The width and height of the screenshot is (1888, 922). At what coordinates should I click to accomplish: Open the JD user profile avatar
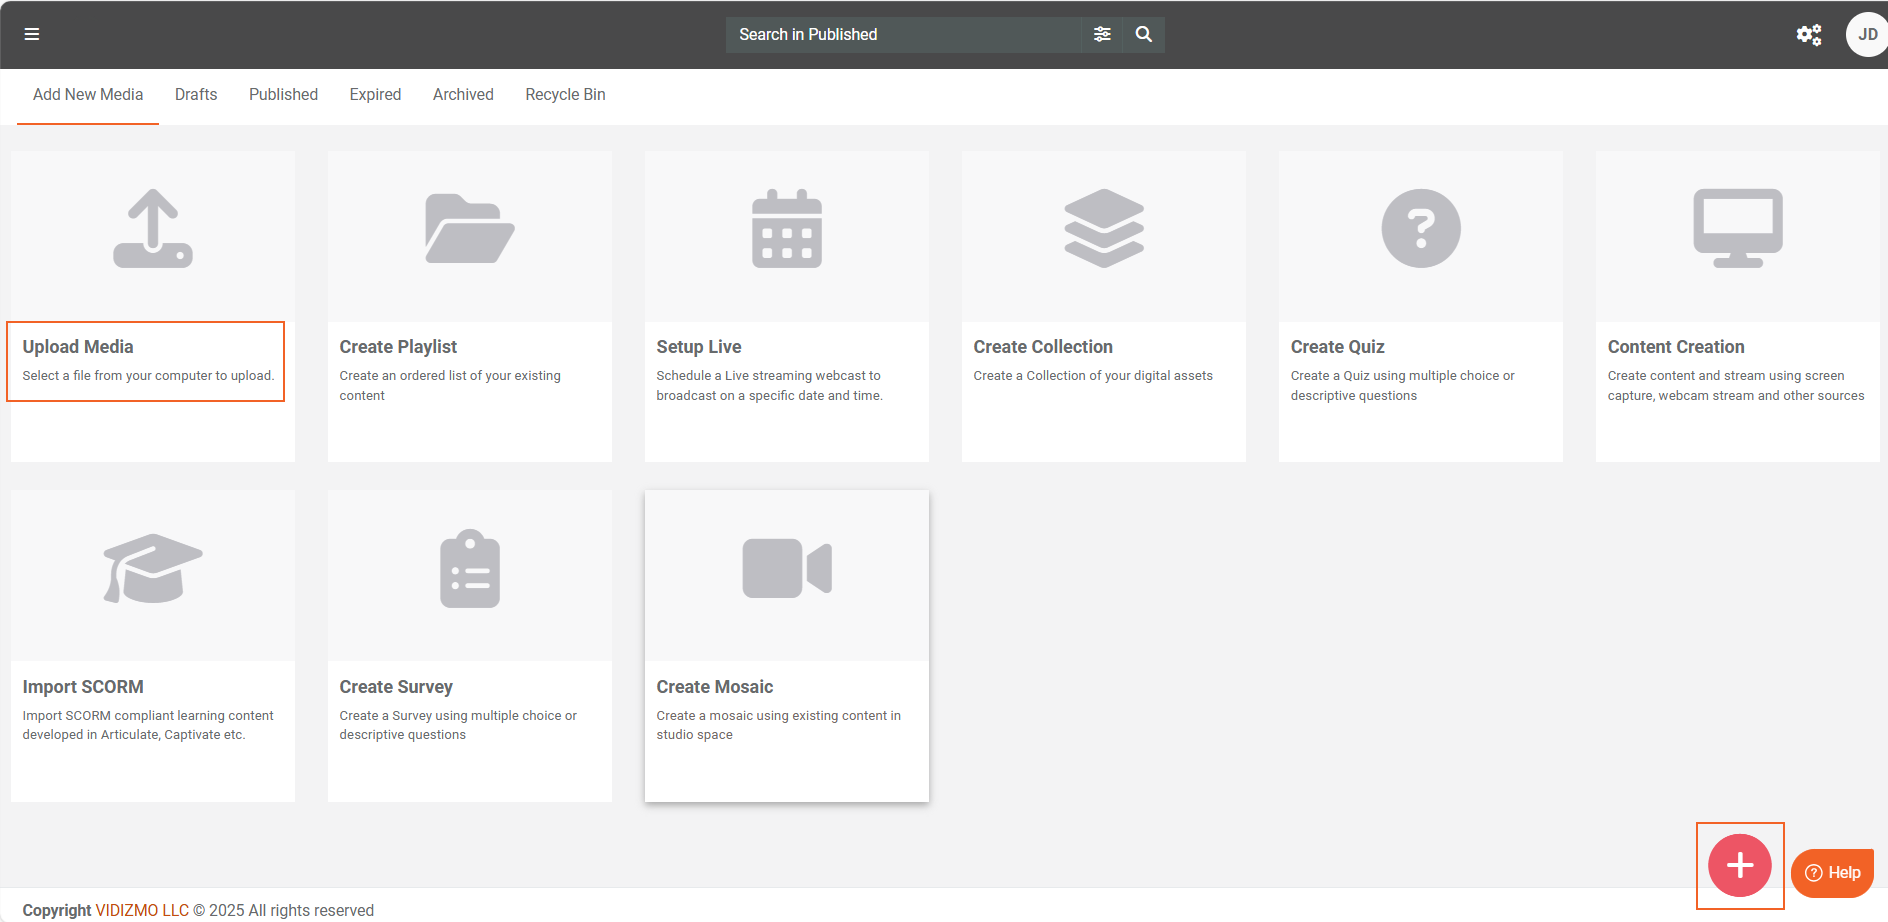pos(1866,35)
